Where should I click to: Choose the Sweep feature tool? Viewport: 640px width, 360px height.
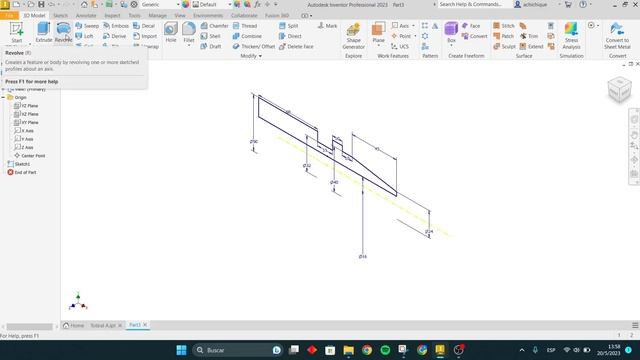(87, 26)
